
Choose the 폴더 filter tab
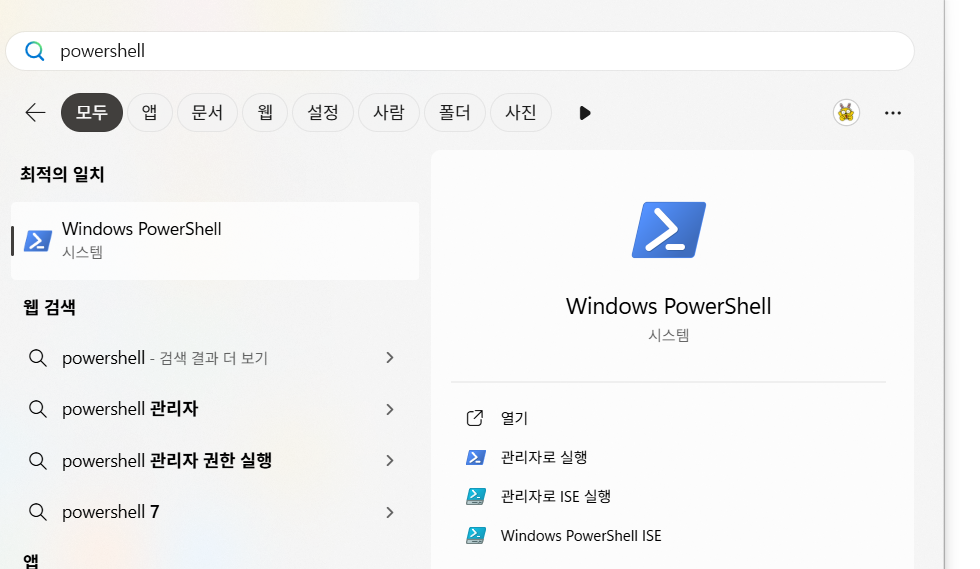click(x=455, y=113)
